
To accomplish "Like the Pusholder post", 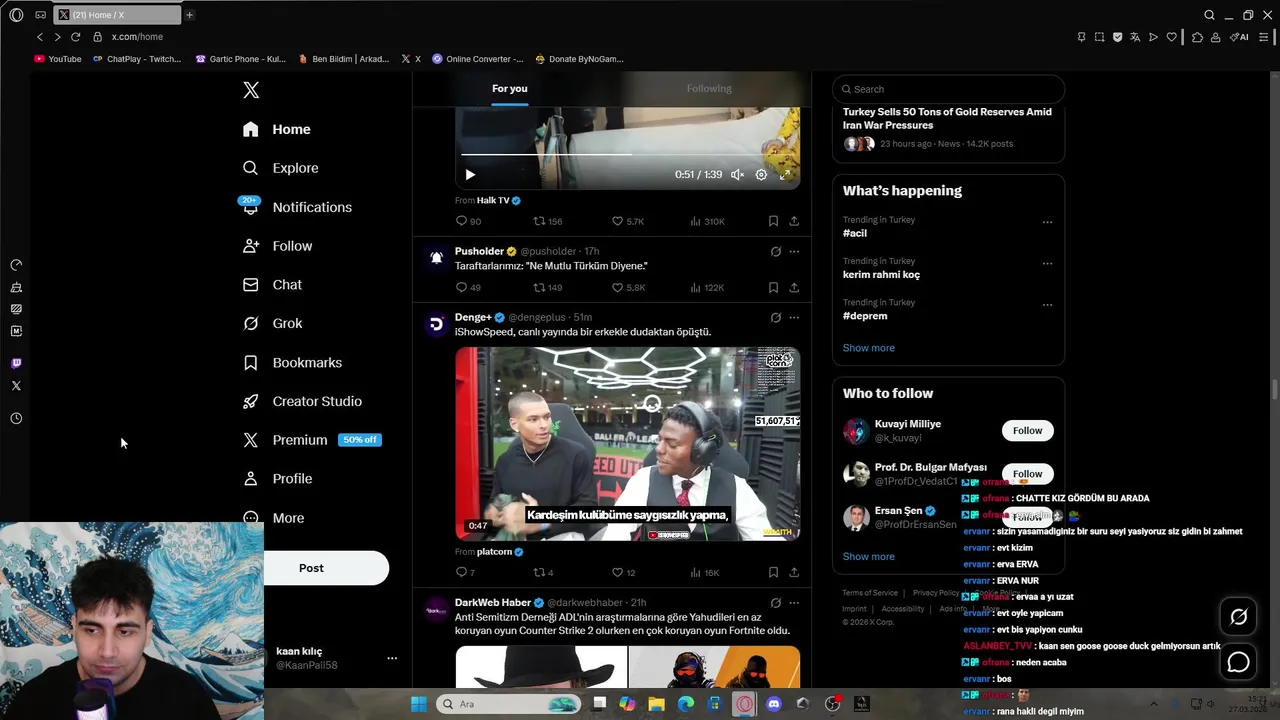I will coord(627,288).
